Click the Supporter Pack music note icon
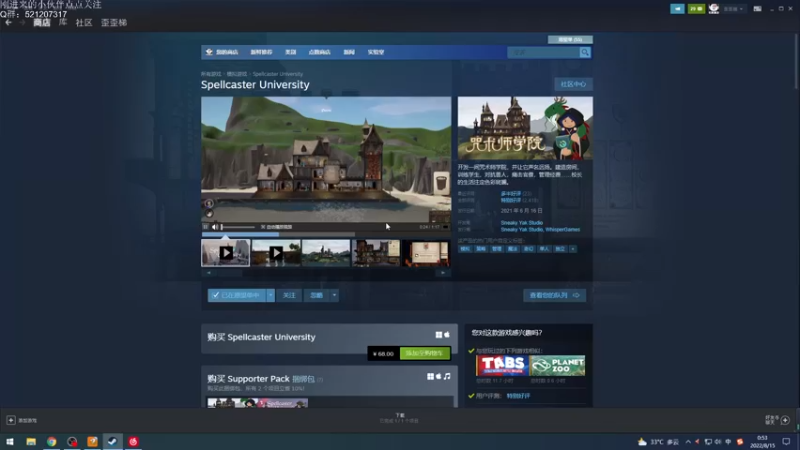Screen dimensions: 800x450 [x=447, y=377]
